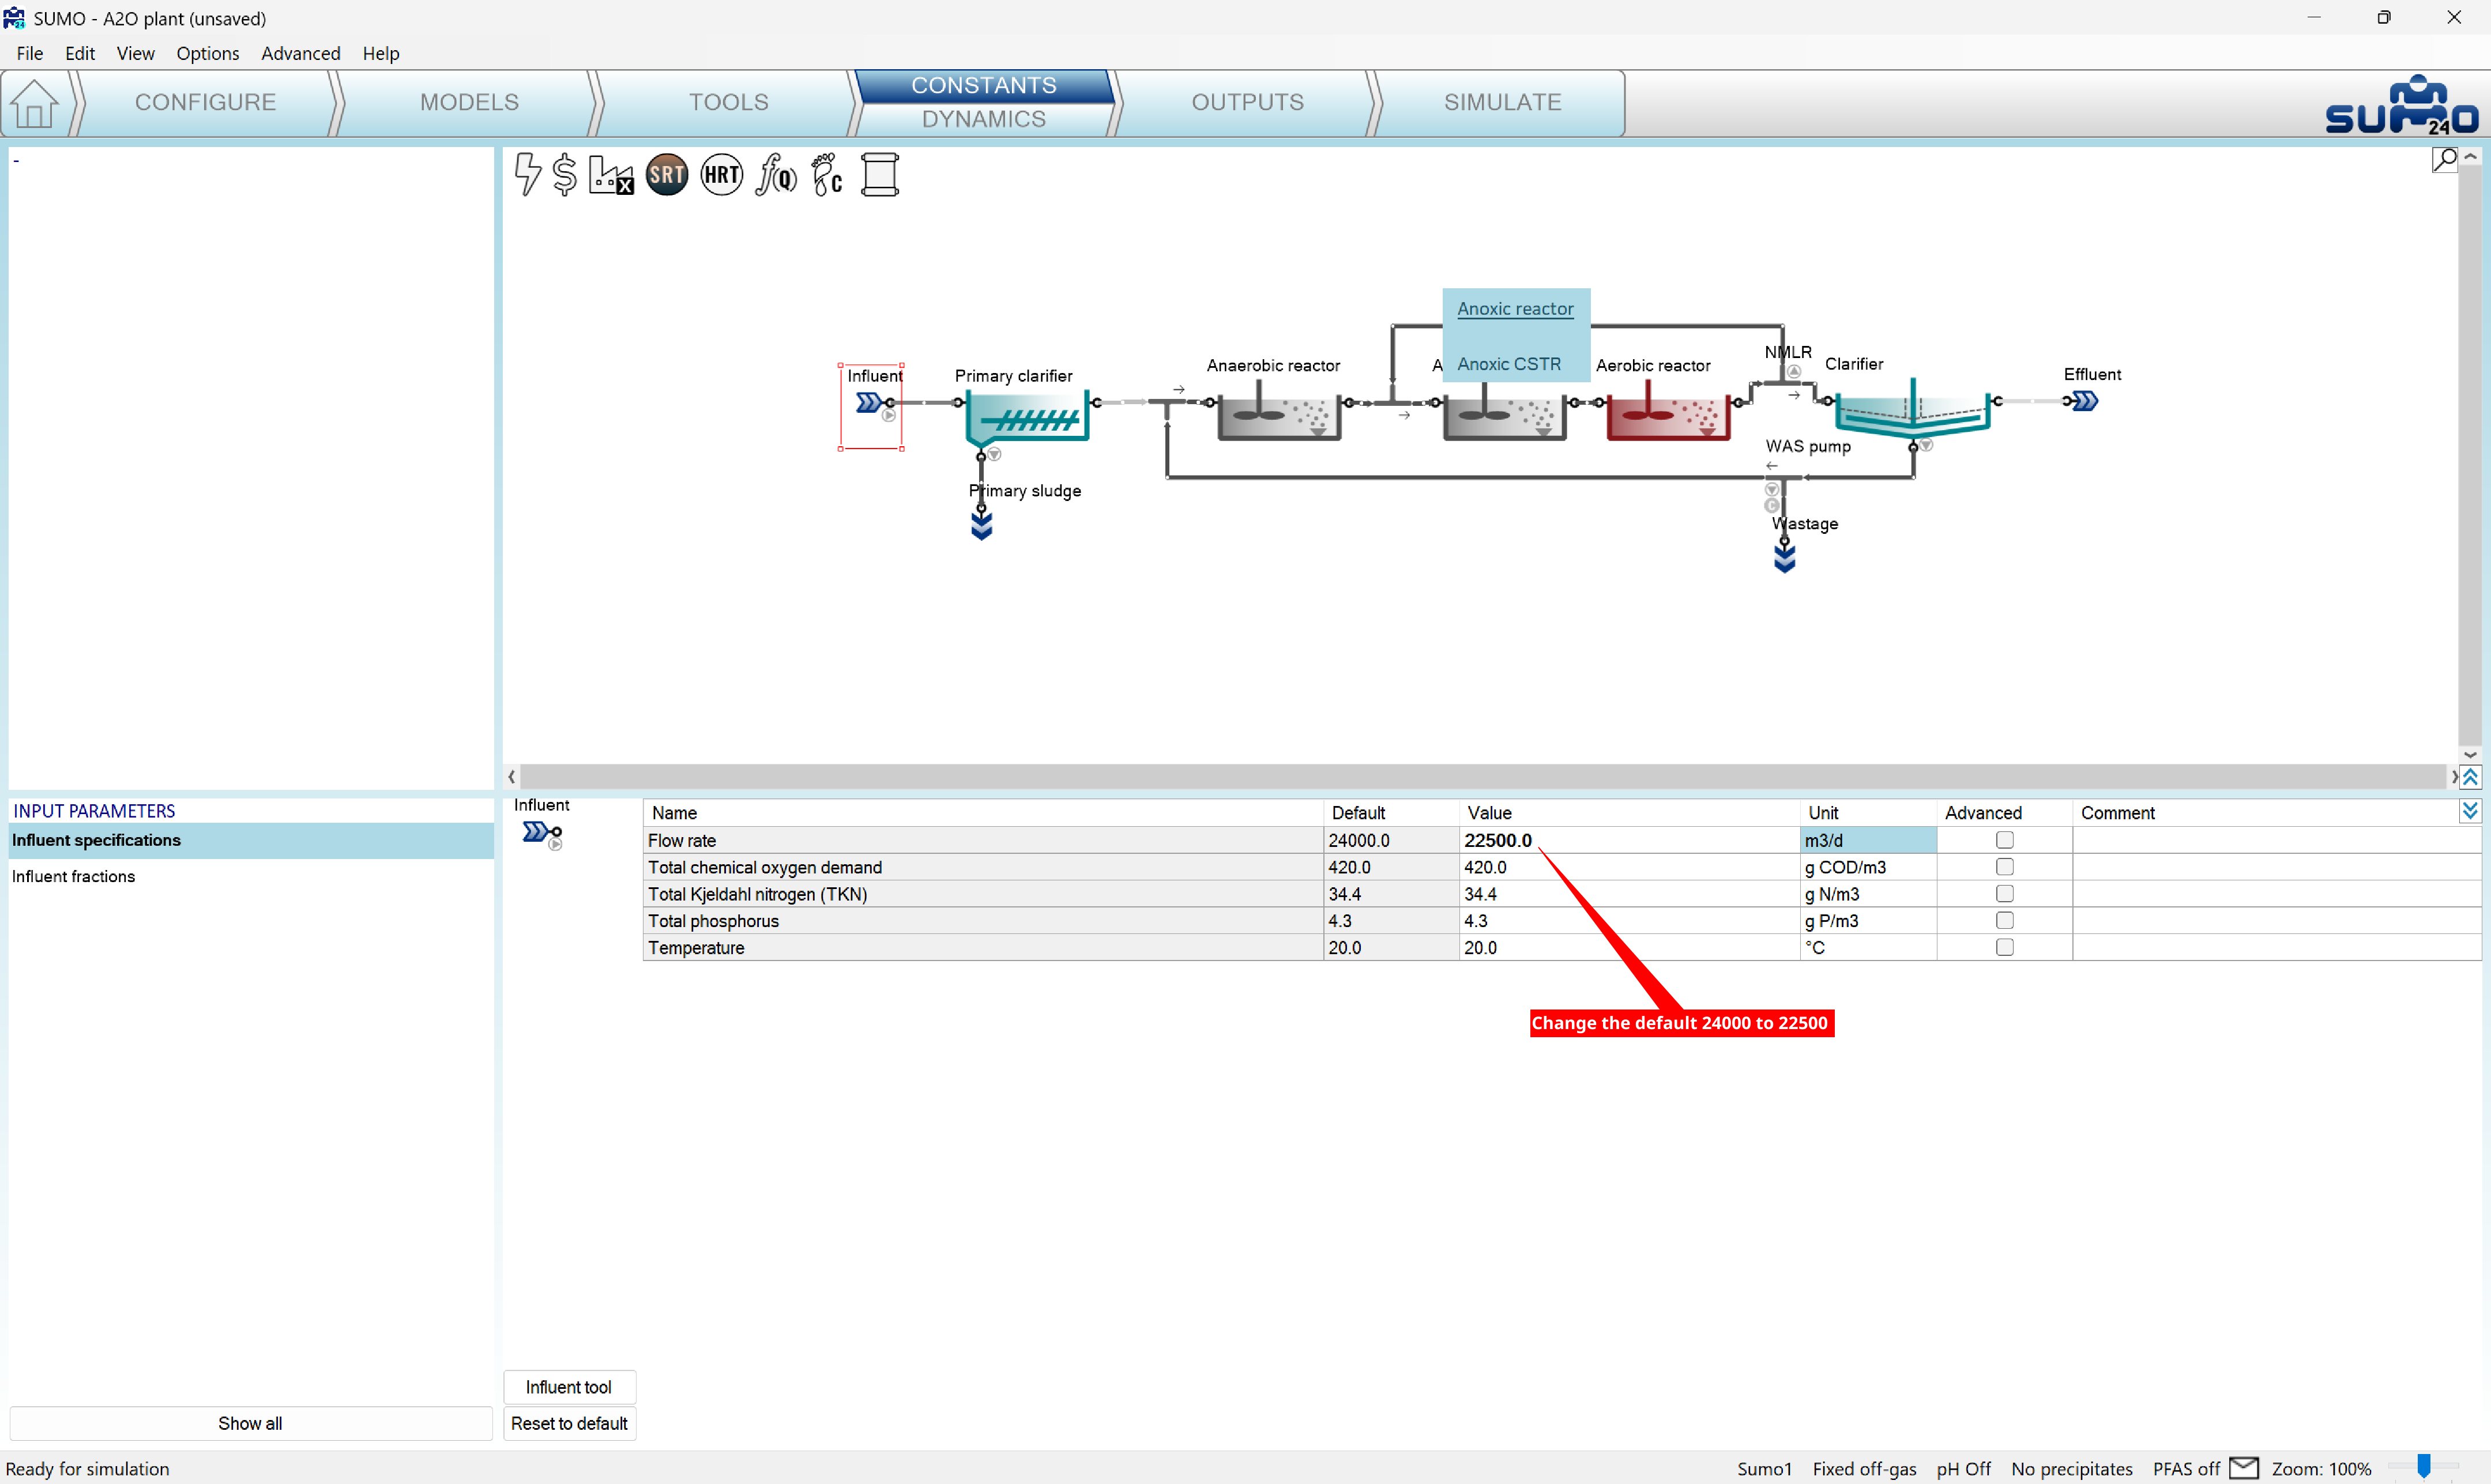This screenshot has width=2491, height=1484.
Task: Click the scroll notes icon
Action: pyautogui.click(x=880, y=175)
